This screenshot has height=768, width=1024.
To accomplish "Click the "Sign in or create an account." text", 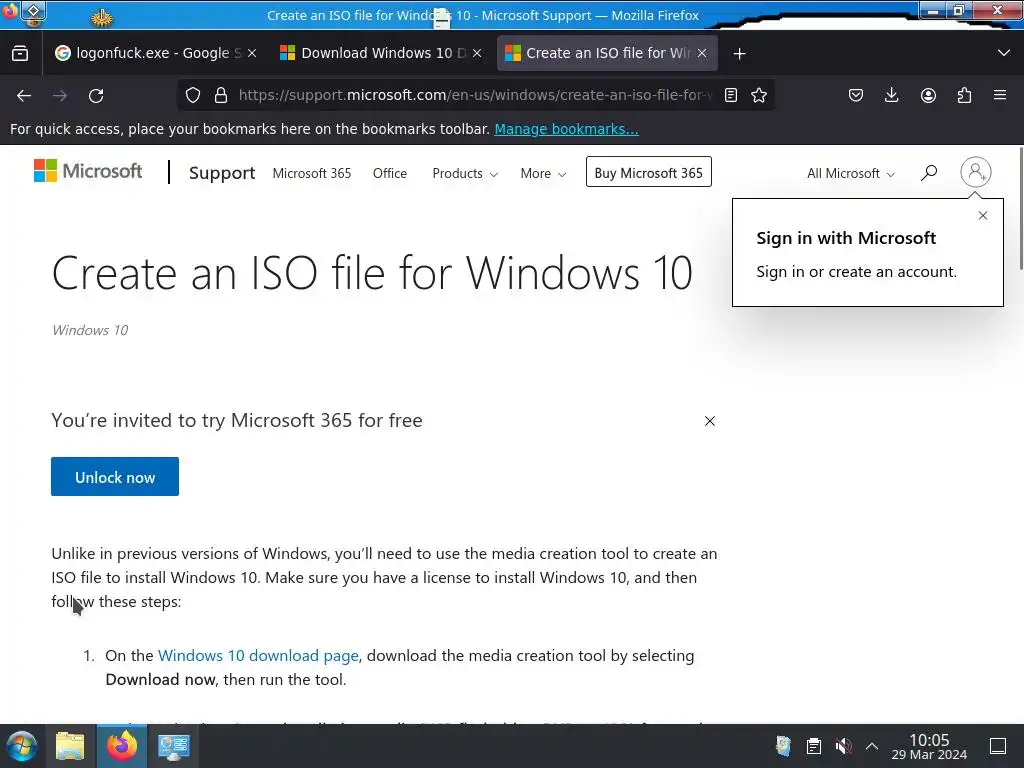I will [856, 272].
